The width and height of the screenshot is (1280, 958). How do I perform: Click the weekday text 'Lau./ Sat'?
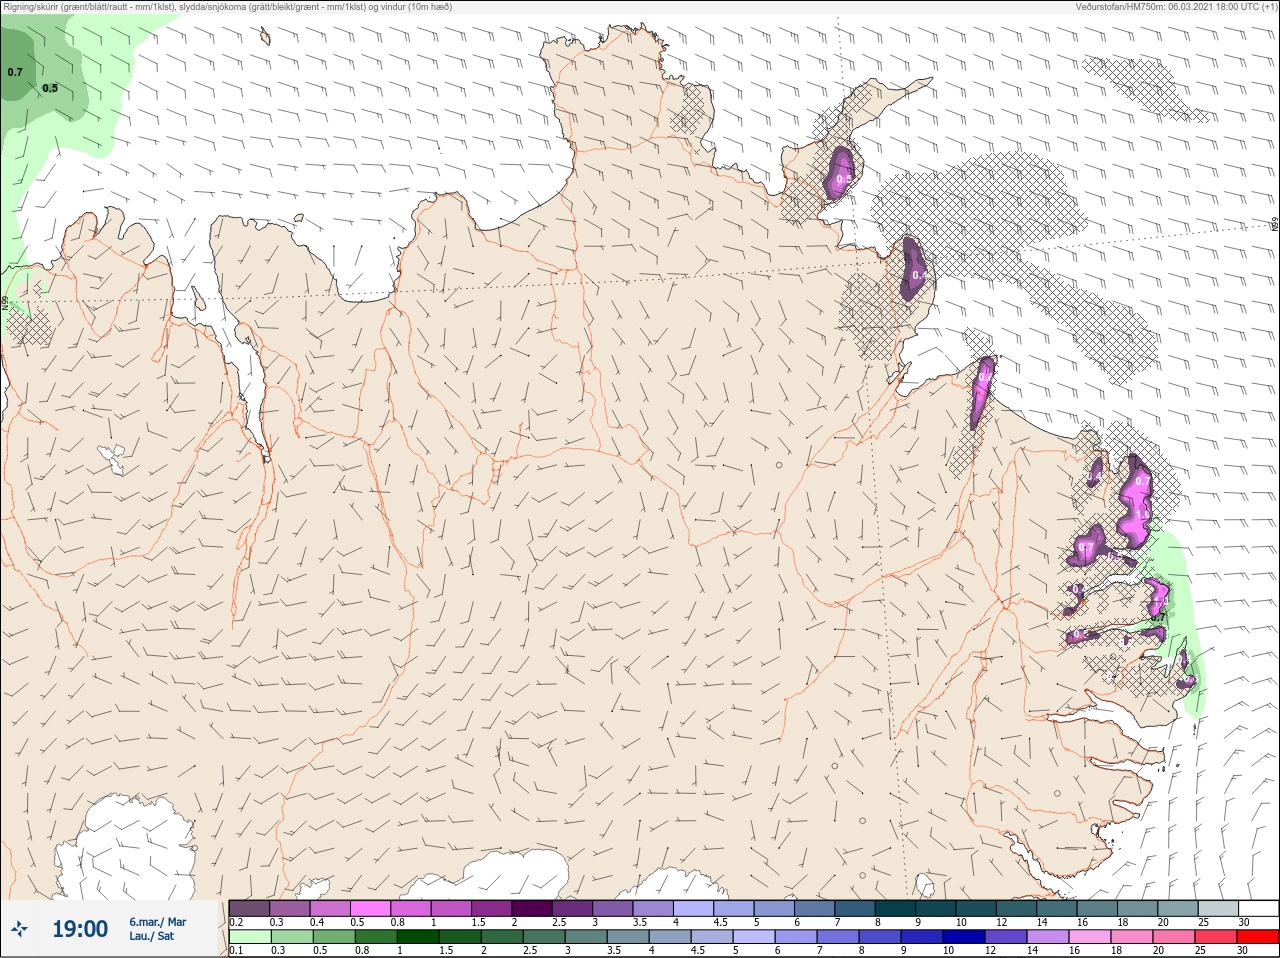[151, 936]
